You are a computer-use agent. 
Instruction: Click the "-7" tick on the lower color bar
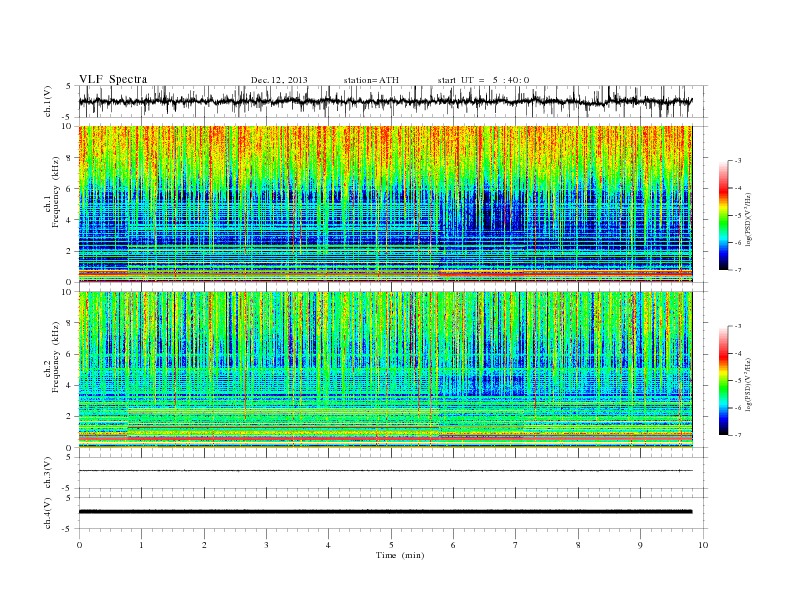737,435
